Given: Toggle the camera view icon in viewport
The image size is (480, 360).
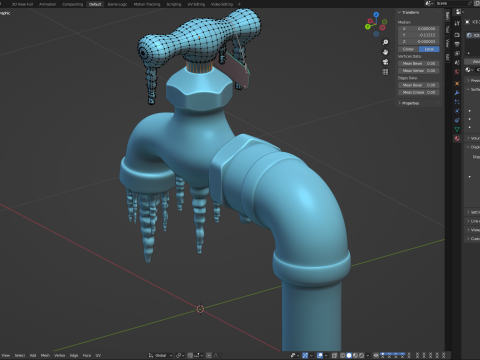Looking at the screenshot, I should [x=385, y=62].
